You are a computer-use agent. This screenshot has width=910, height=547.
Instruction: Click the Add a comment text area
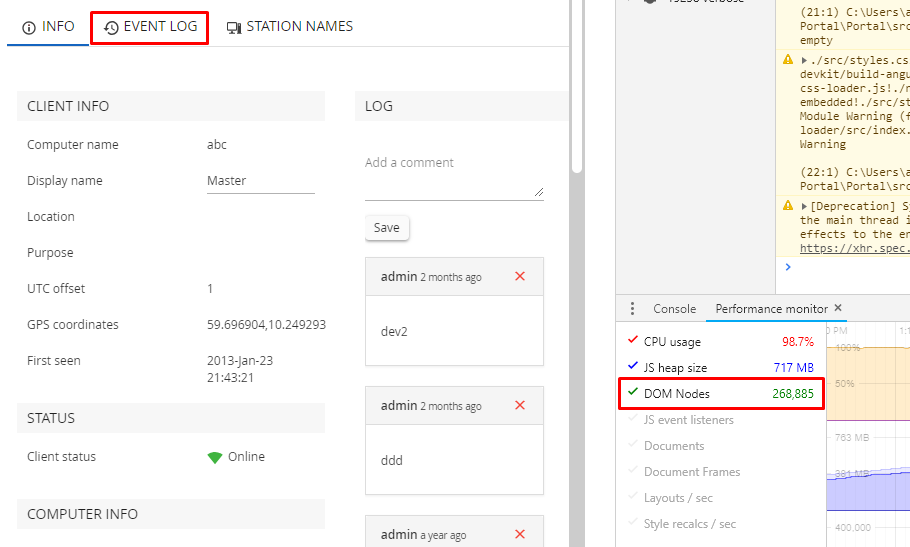454,176
